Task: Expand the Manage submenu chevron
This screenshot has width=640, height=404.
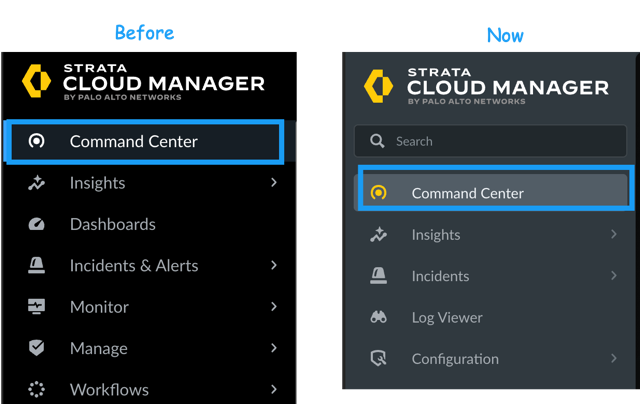Action: 273,348
